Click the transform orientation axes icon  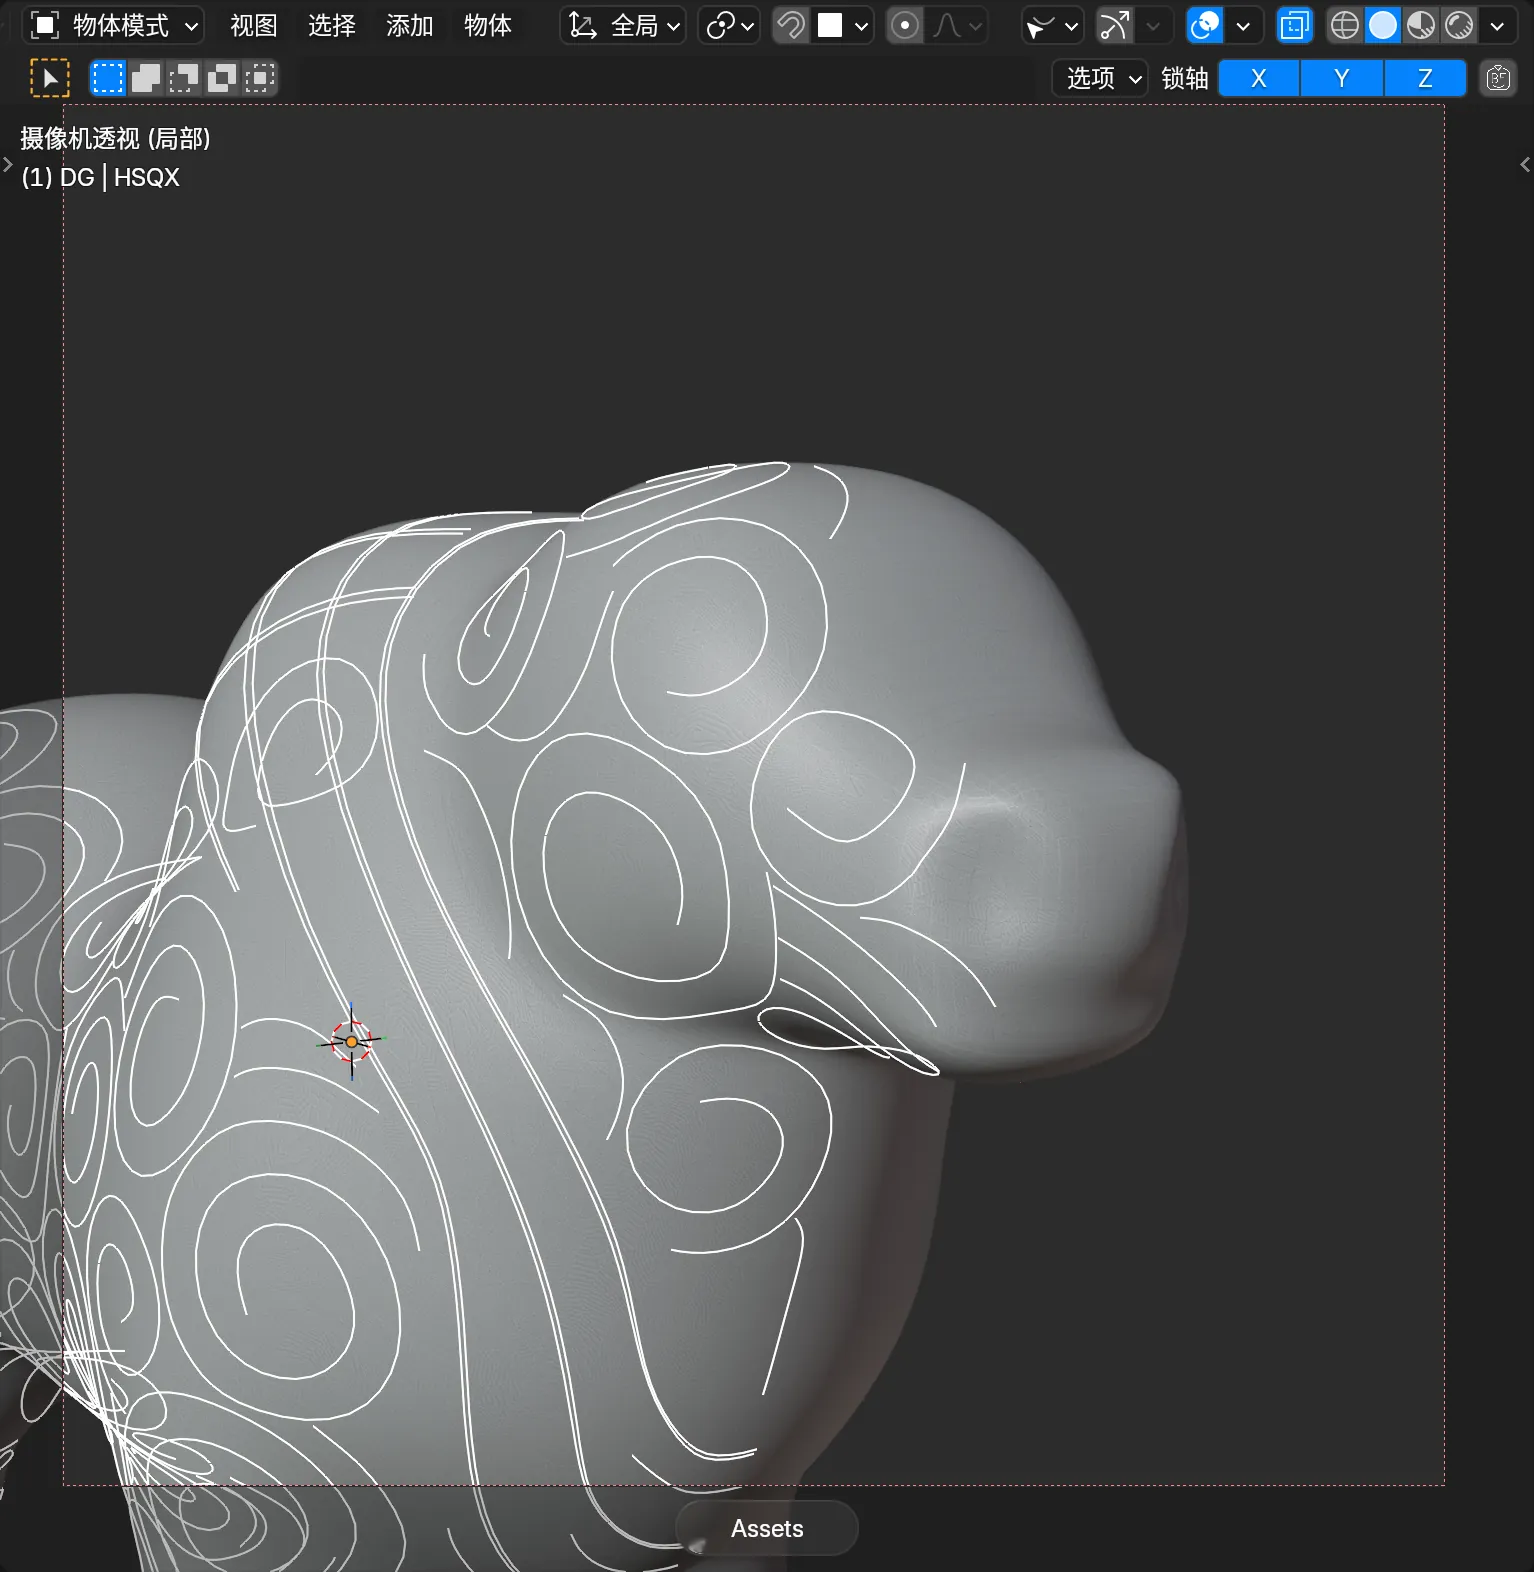(x=583, y=25)
